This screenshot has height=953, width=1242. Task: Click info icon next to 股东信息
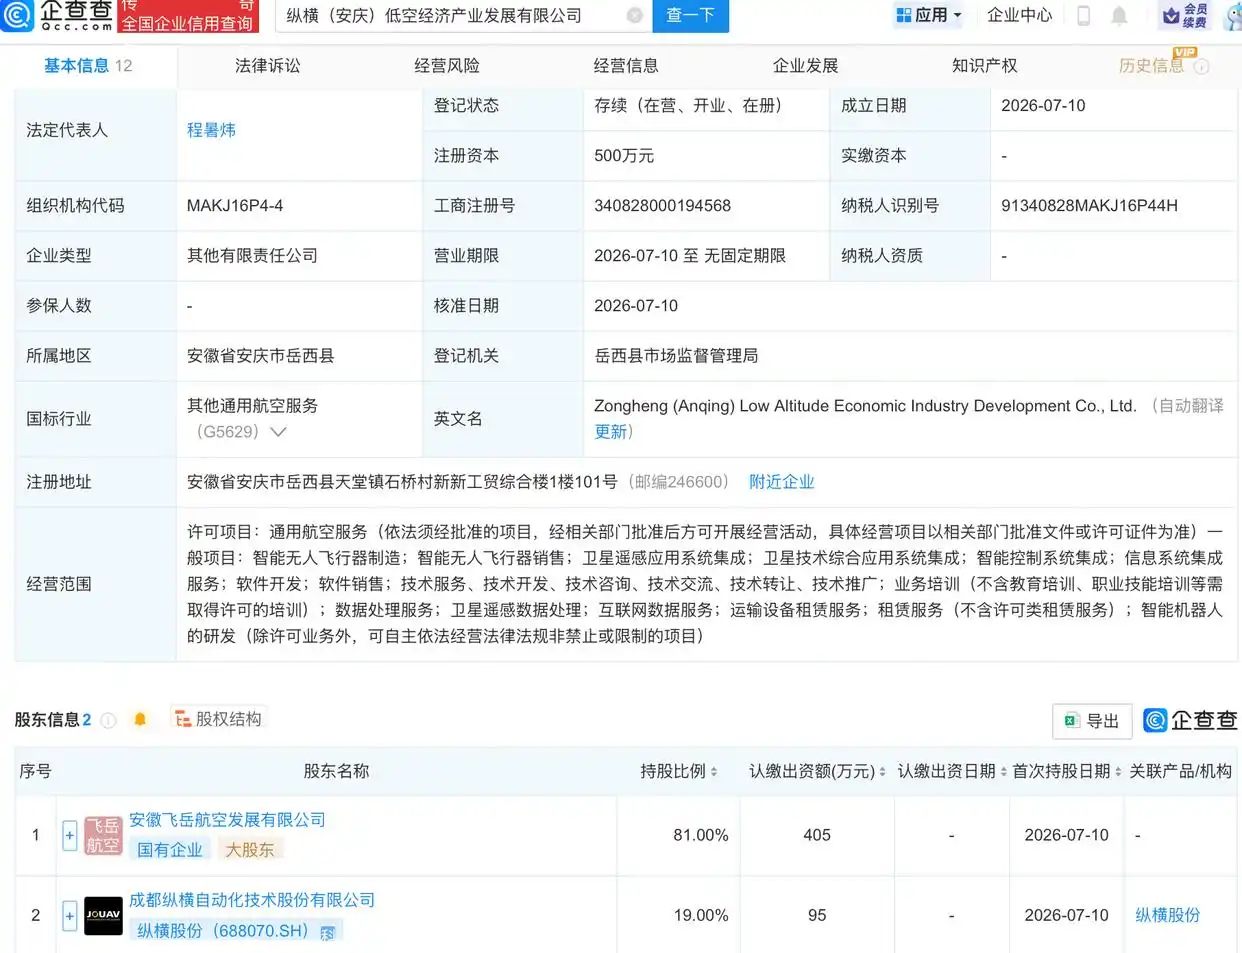(x=108, y=720)
